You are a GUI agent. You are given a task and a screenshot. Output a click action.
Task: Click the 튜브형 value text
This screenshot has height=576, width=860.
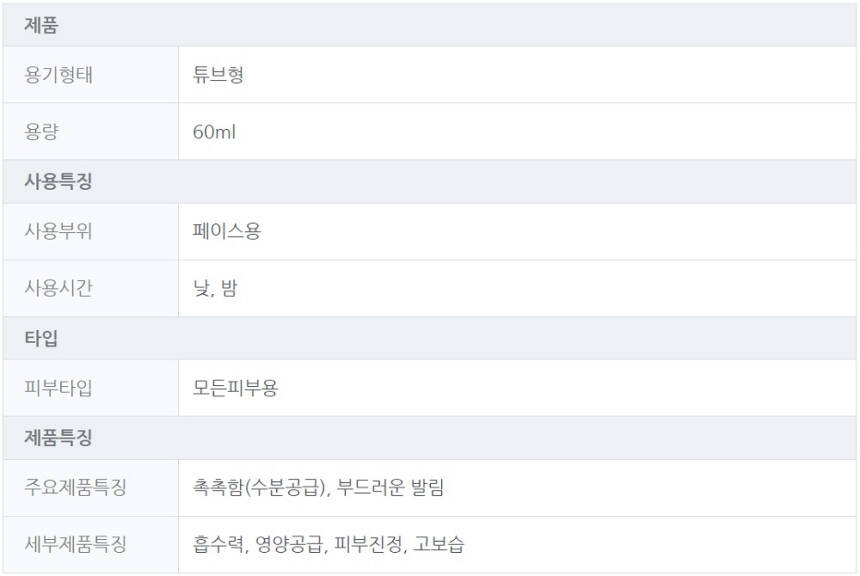pos(218,75)
